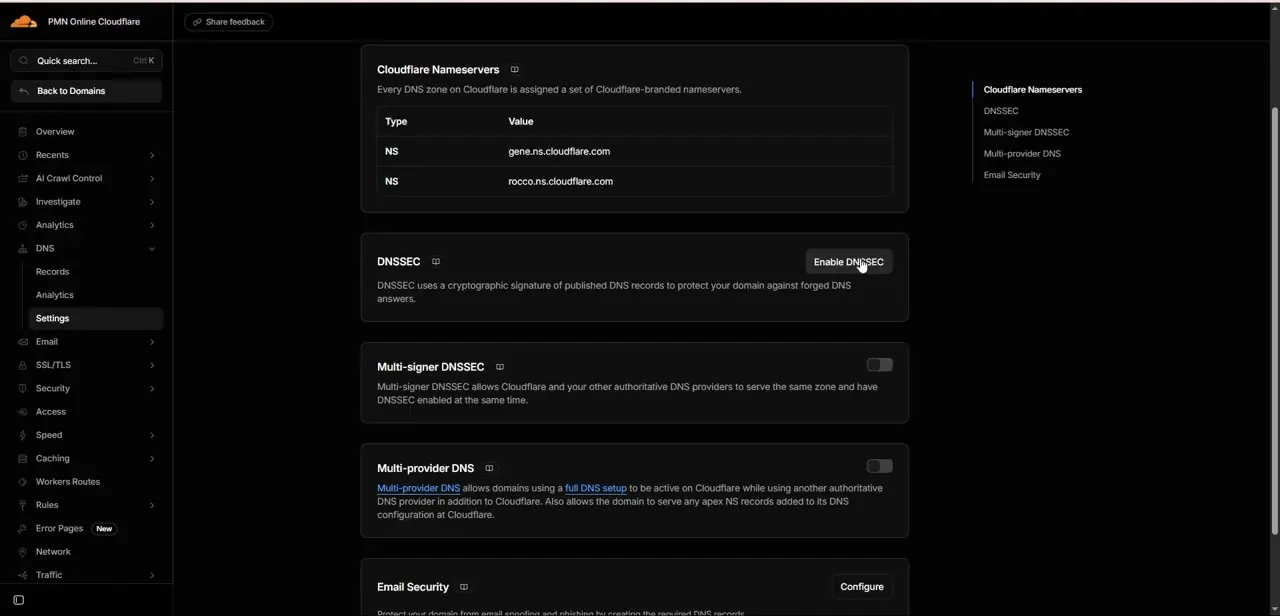Collapse sidebar with the panel icon

pos(18,600)
